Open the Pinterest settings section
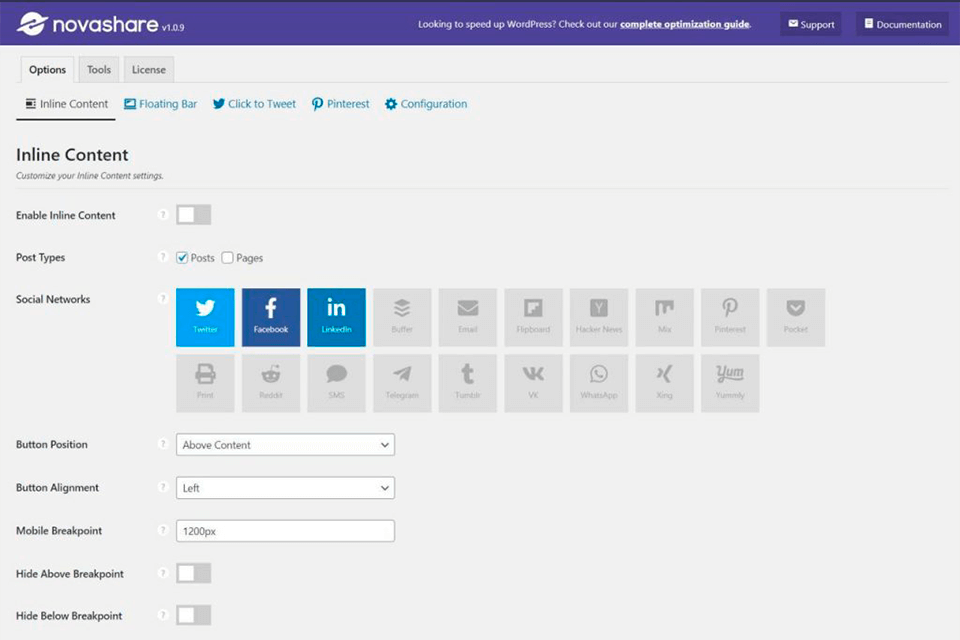This screenshot has width=960, height=640. (340, 104)
